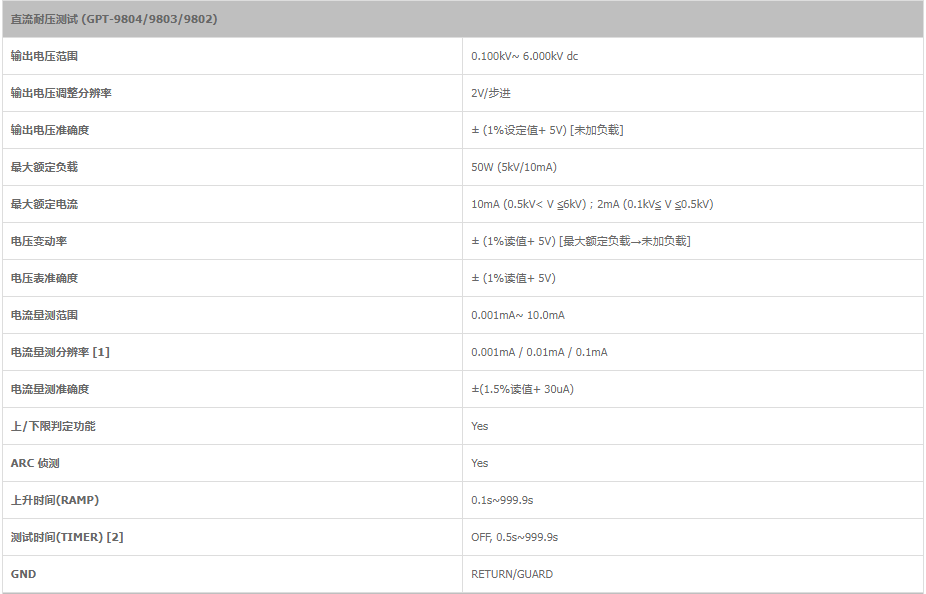Click the 上升时间(RAMP) row label

pyautogui.click(x=55, y=500)
